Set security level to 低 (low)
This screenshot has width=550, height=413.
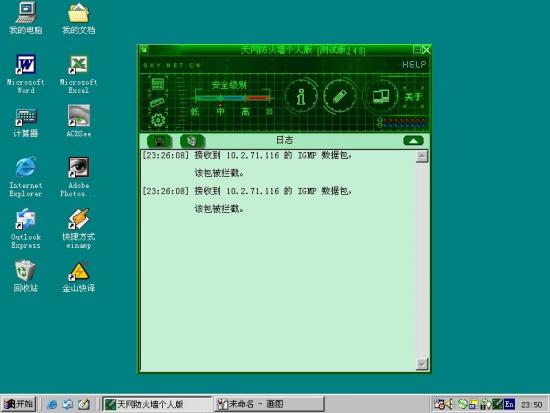click(195, 112)
